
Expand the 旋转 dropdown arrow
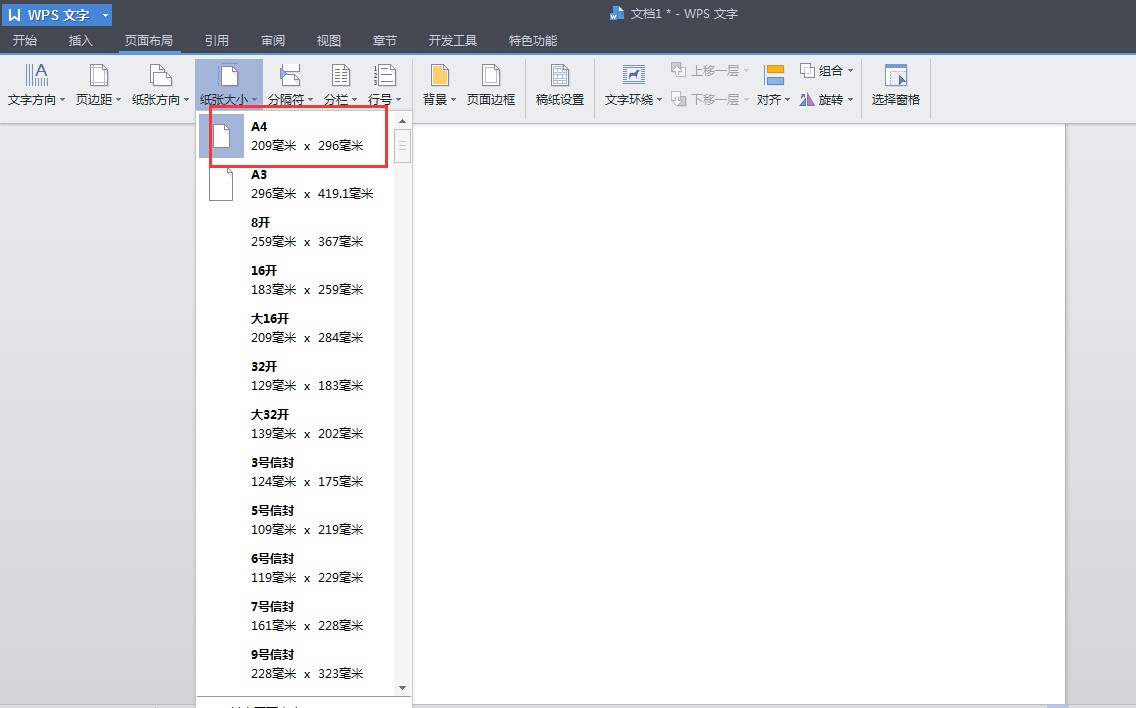851,100
